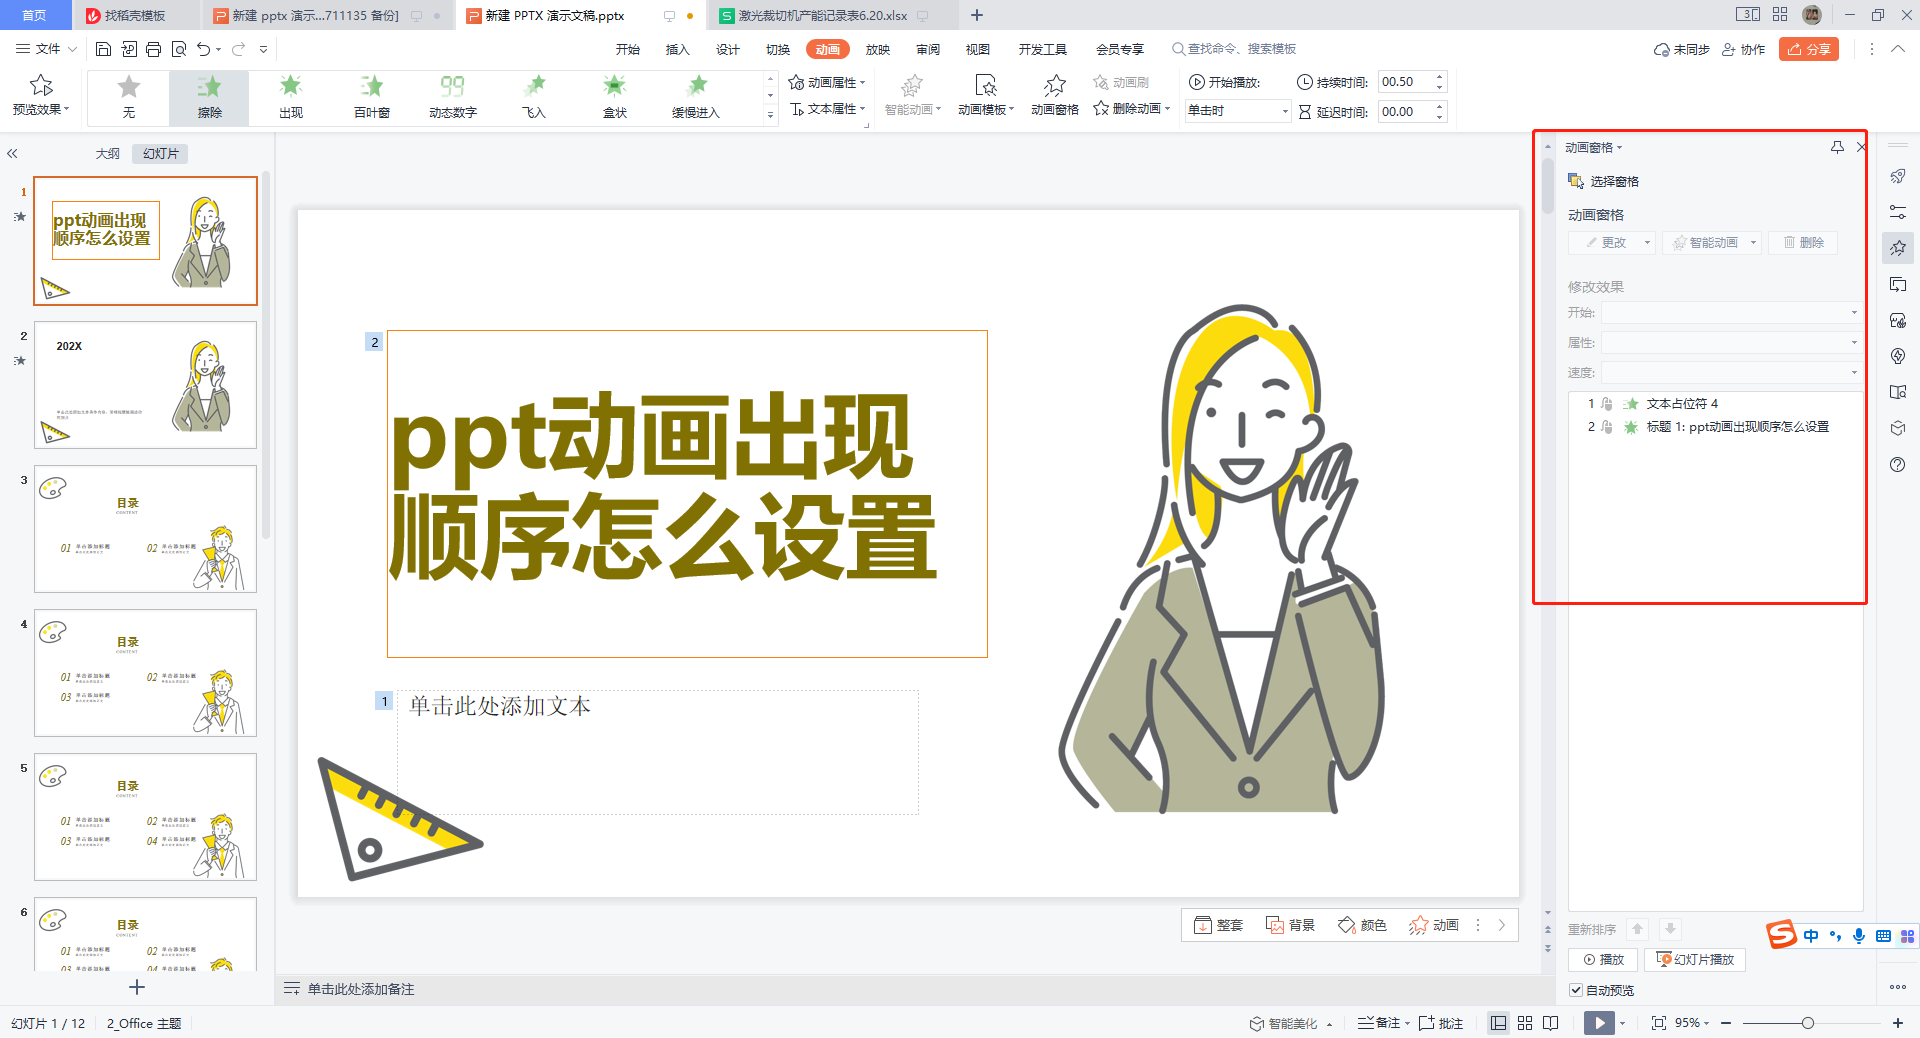
Task: Expand the animation gallery more arrow
Action: click(770, 115)
